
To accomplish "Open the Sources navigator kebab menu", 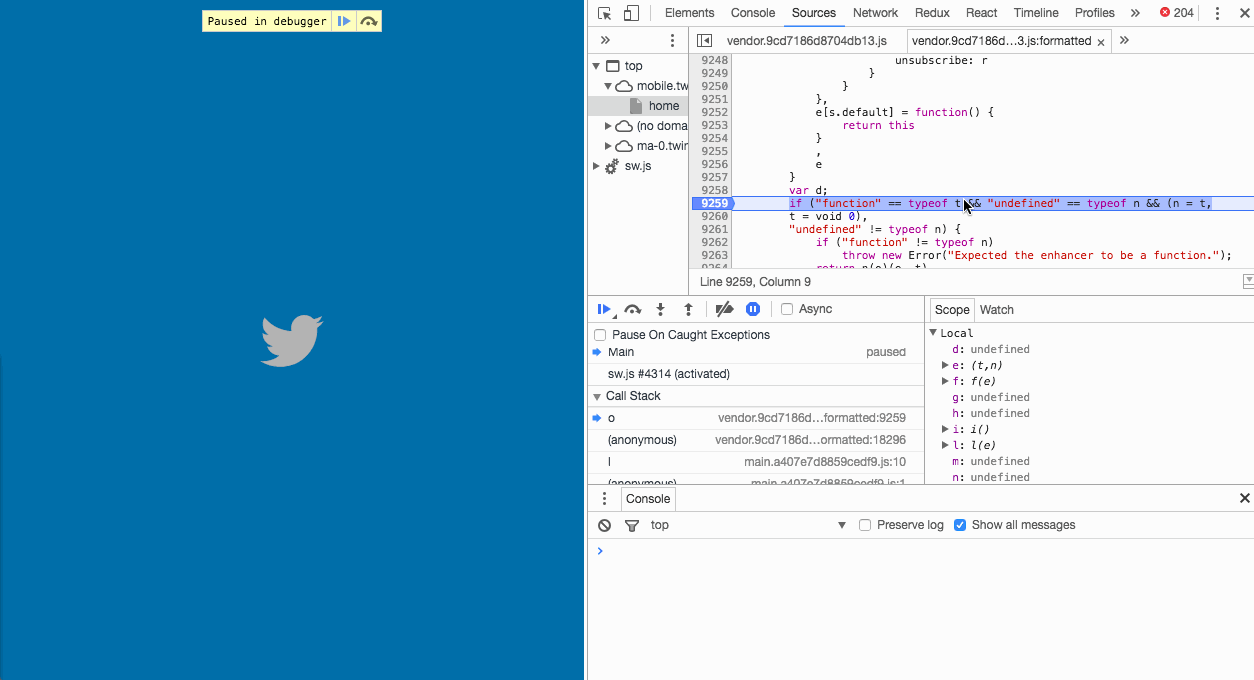I will pos(672,41).
